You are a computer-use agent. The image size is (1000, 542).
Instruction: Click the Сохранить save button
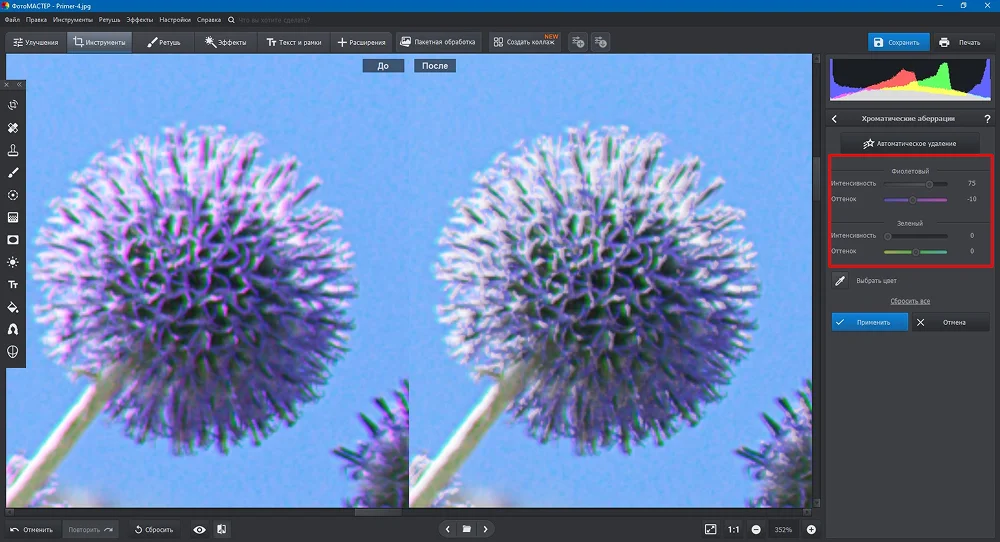(x=898, y=42)
